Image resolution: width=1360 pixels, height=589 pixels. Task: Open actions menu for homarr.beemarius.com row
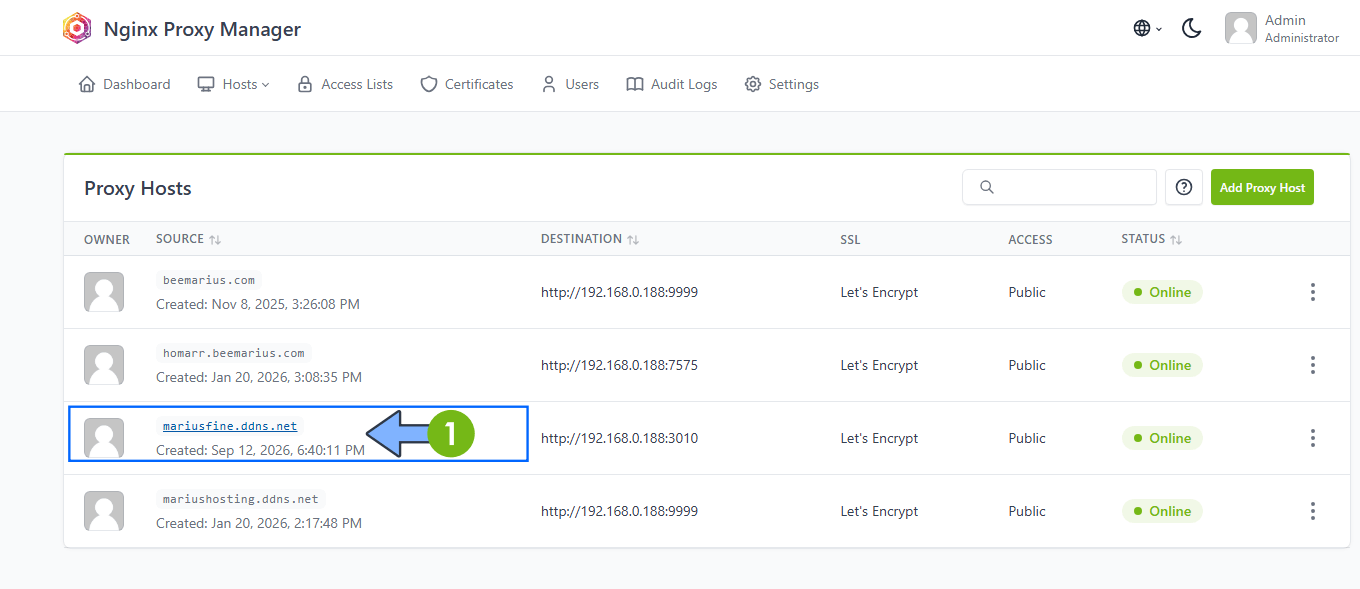point(1312,365)
